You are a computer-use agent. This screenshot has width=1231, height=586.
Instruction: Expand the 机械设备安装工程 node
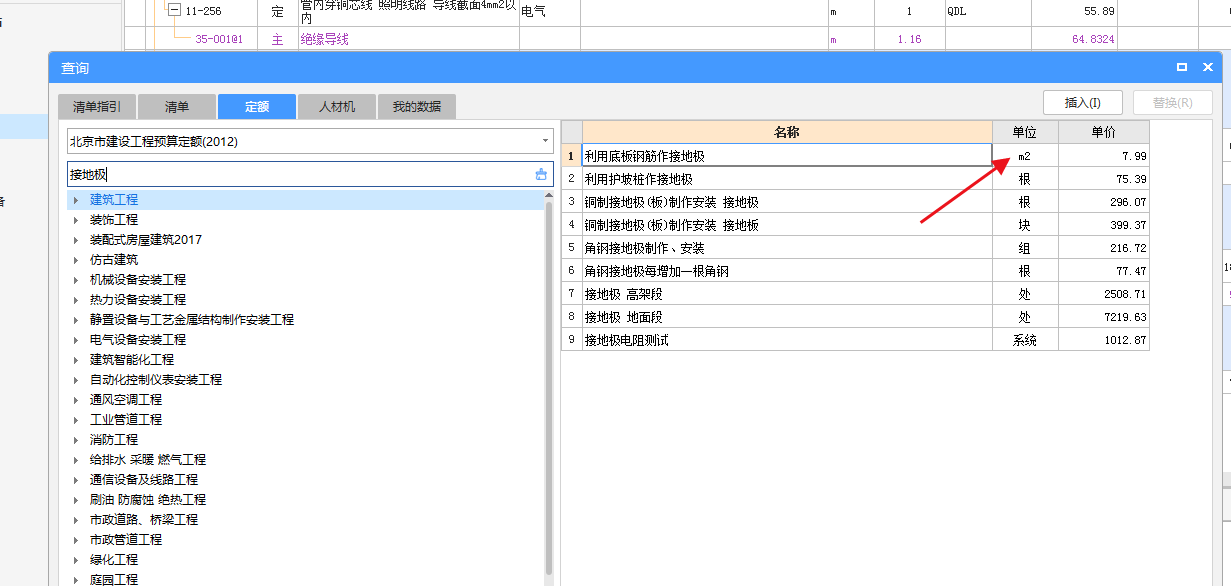75,280
